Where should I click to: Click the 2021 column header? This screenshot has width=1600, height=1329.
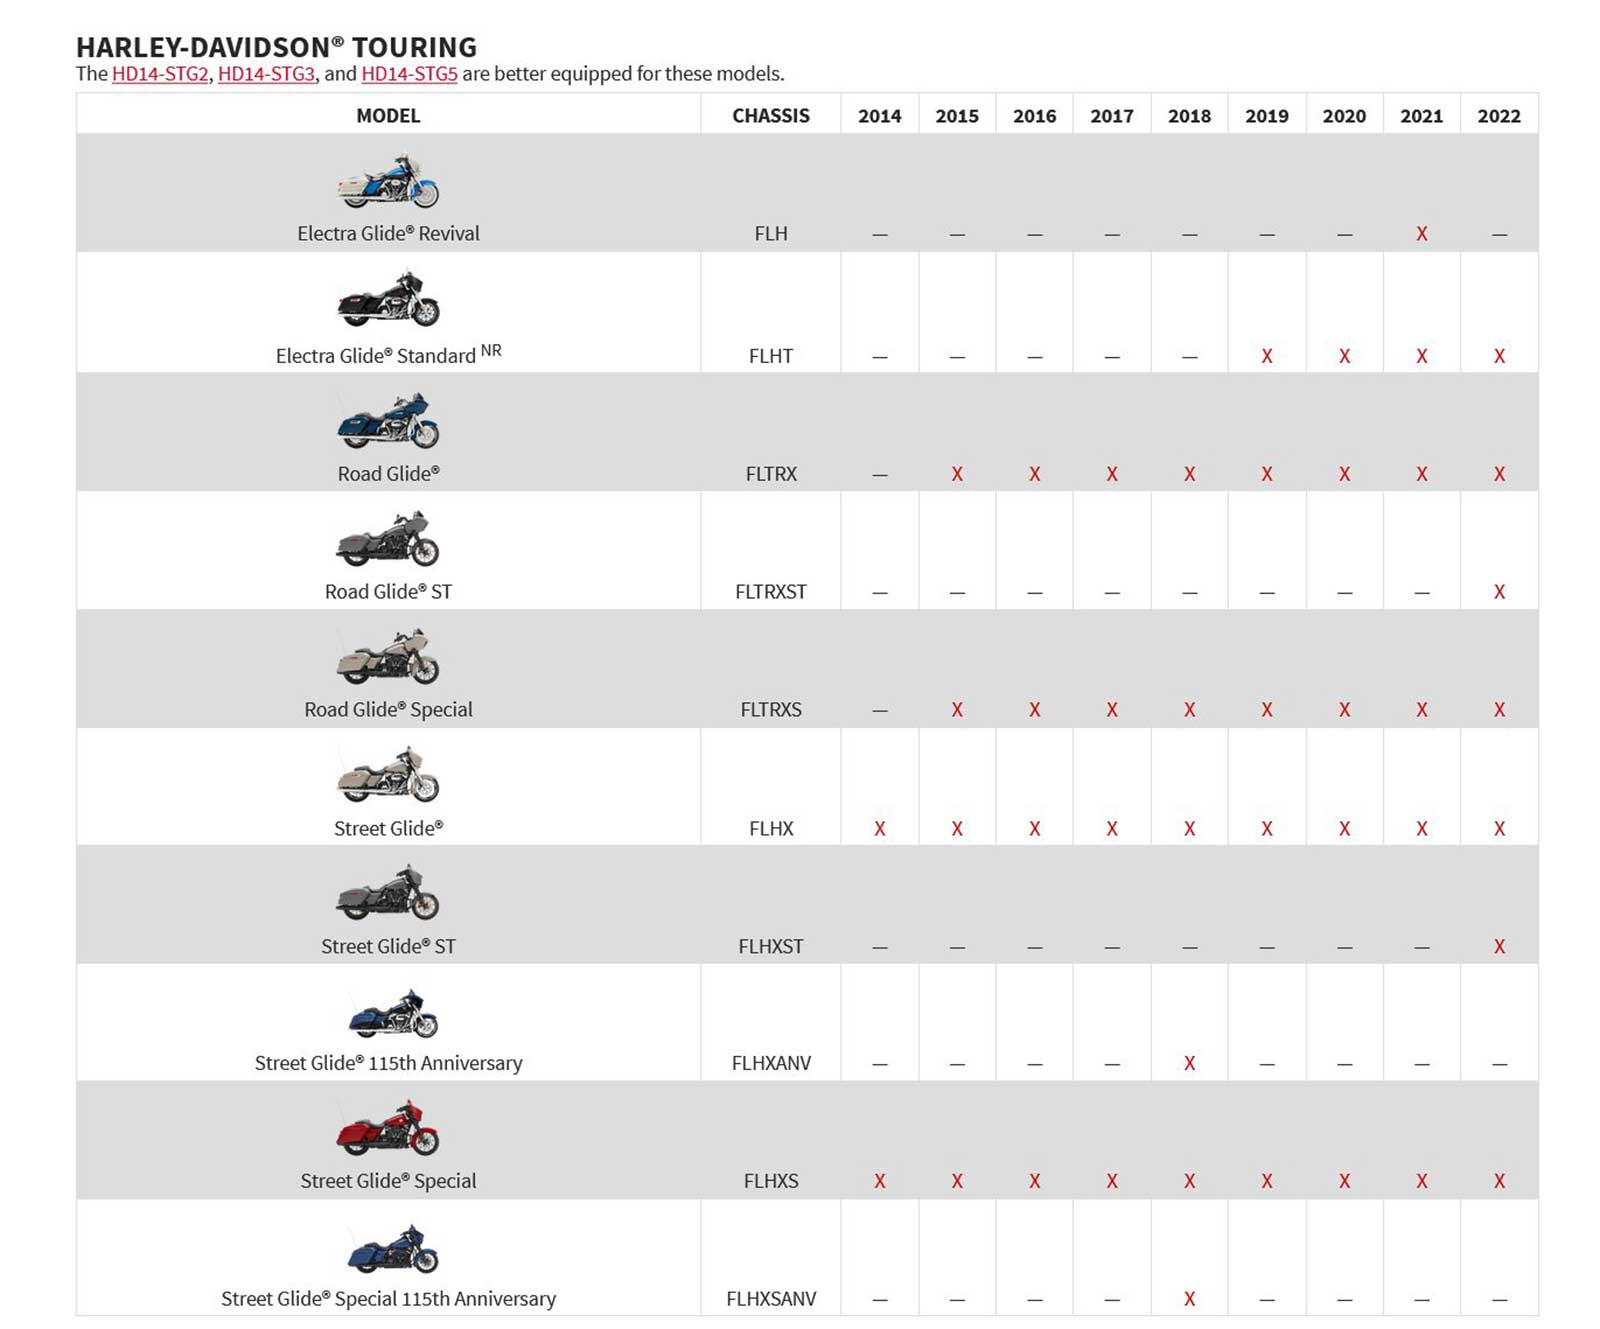point(1422,116)
